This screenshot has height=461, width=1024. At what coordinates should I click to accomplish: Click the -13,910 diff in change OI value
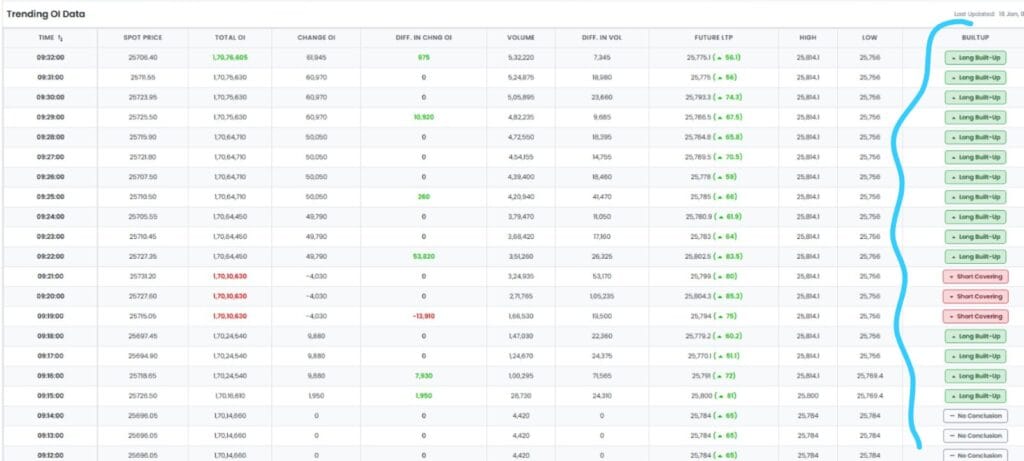[x=423, y=316]
